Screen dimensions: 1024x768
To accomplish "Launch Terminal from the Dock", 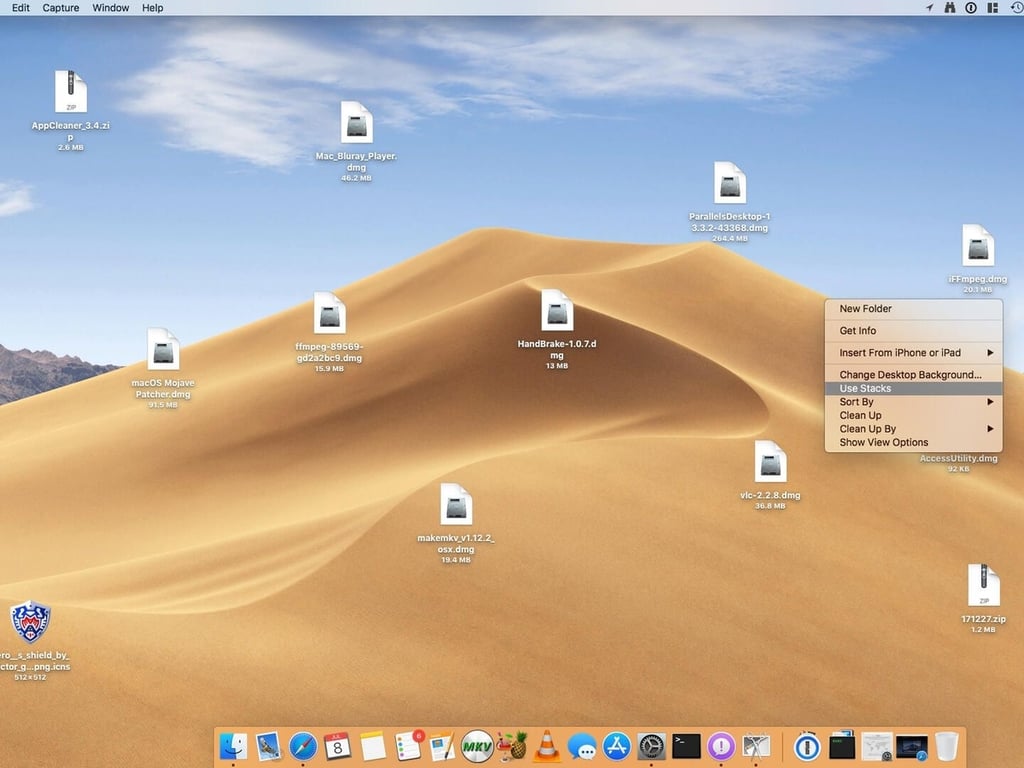I will tap(686, 746).
